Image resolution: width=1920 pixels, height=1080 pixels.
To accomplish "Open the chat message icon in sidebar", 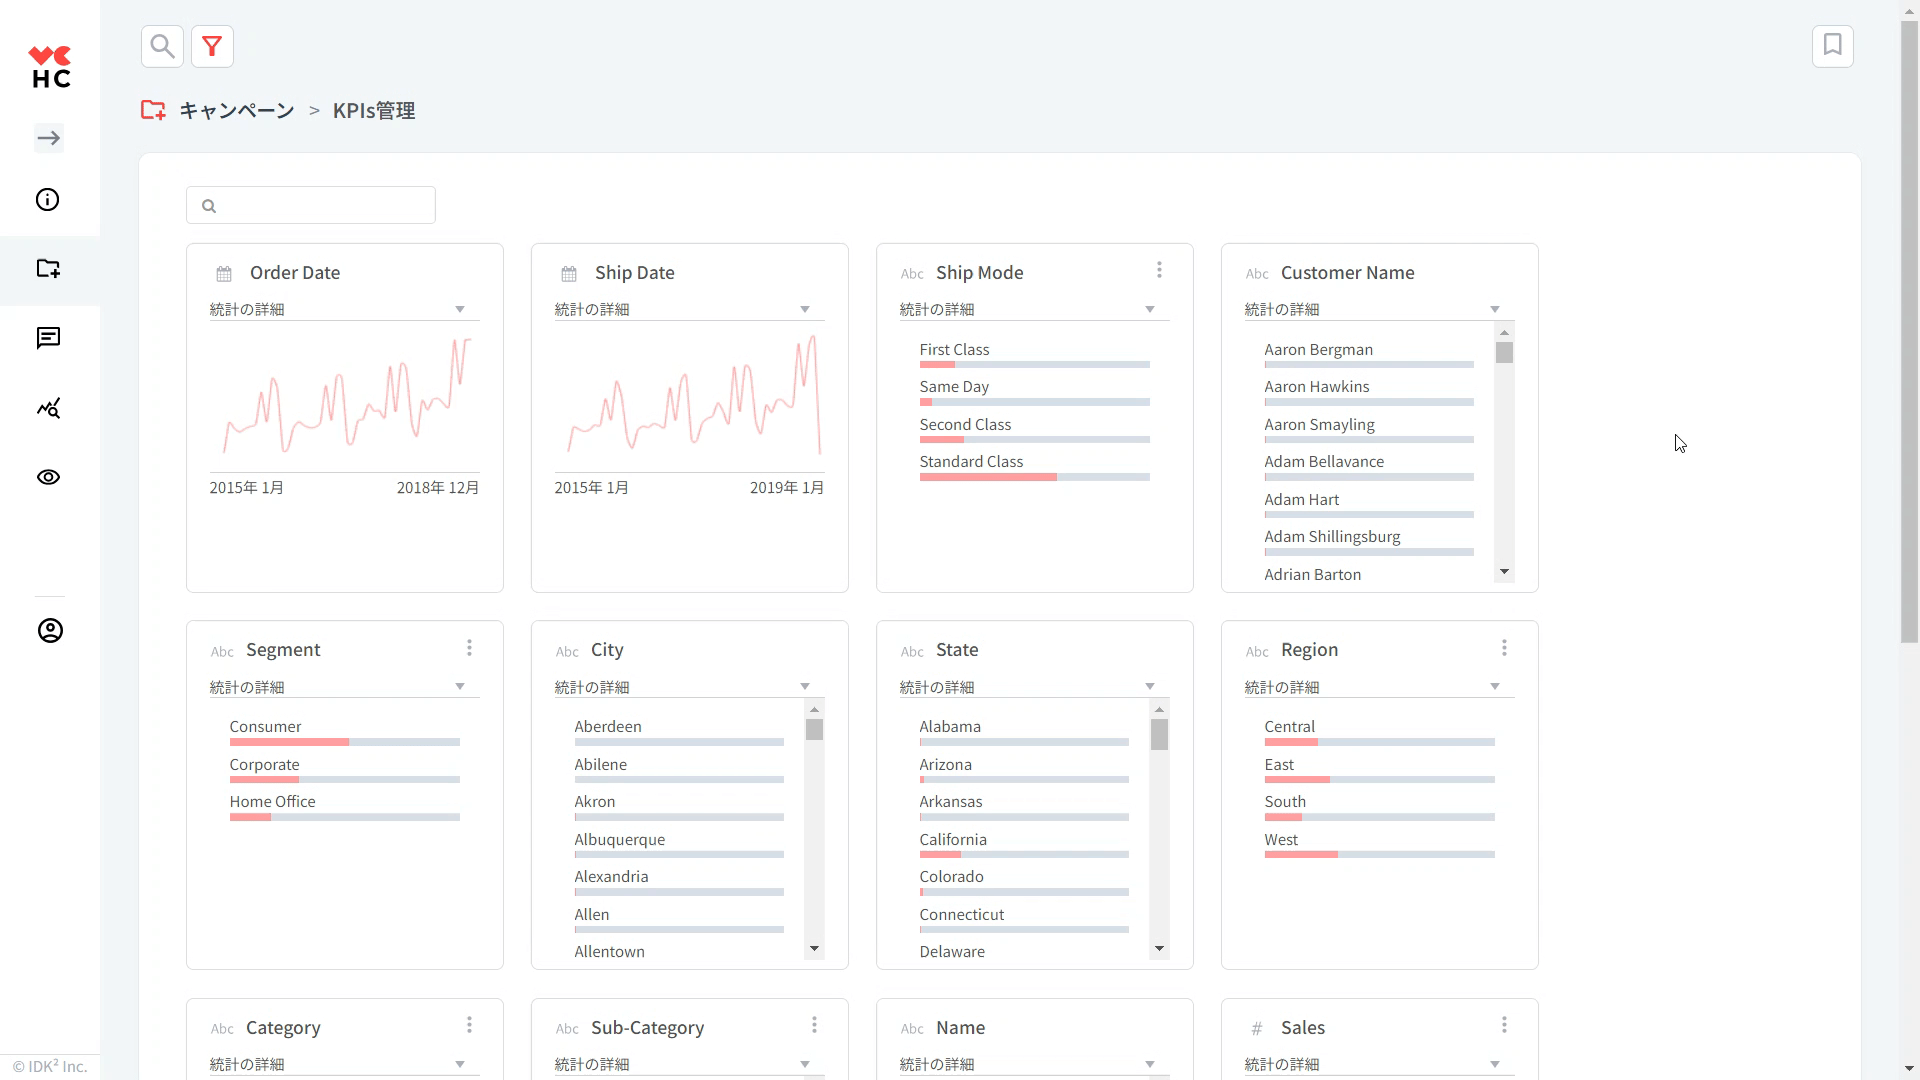I will pos(48,338).
